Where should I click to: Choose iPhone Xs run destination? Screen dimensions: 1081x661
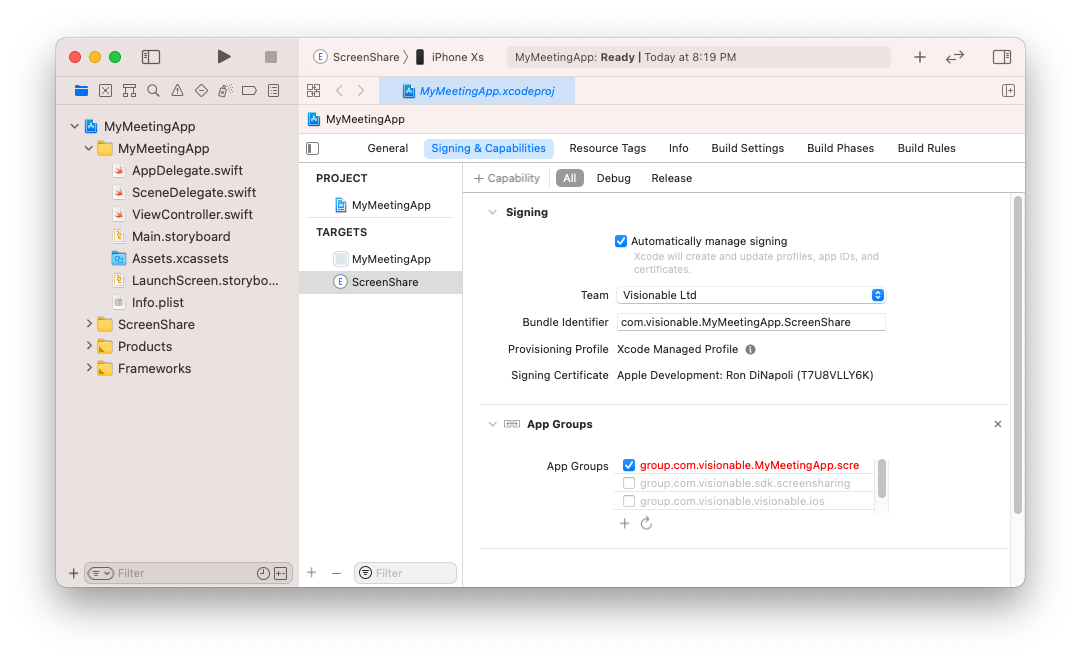click(449, 57)
